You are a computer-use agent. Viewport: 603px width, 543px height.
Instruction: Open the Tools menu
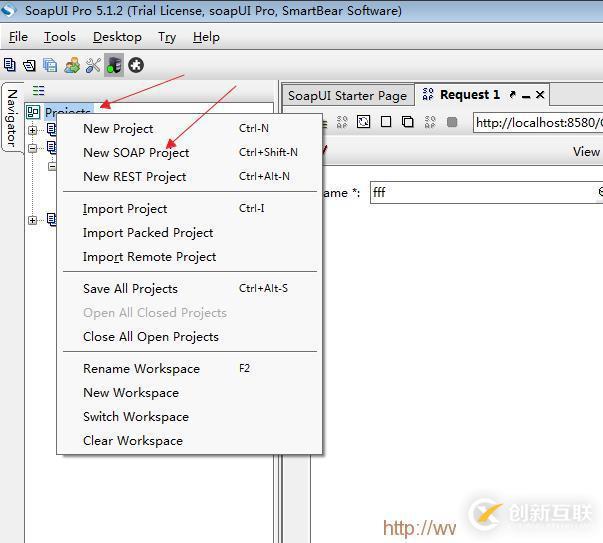coord(60,37)
